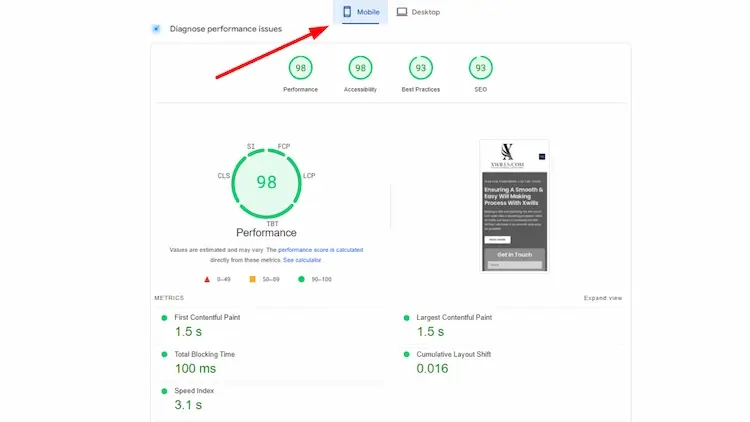Click the desktop monitor icon

point(402,12)
